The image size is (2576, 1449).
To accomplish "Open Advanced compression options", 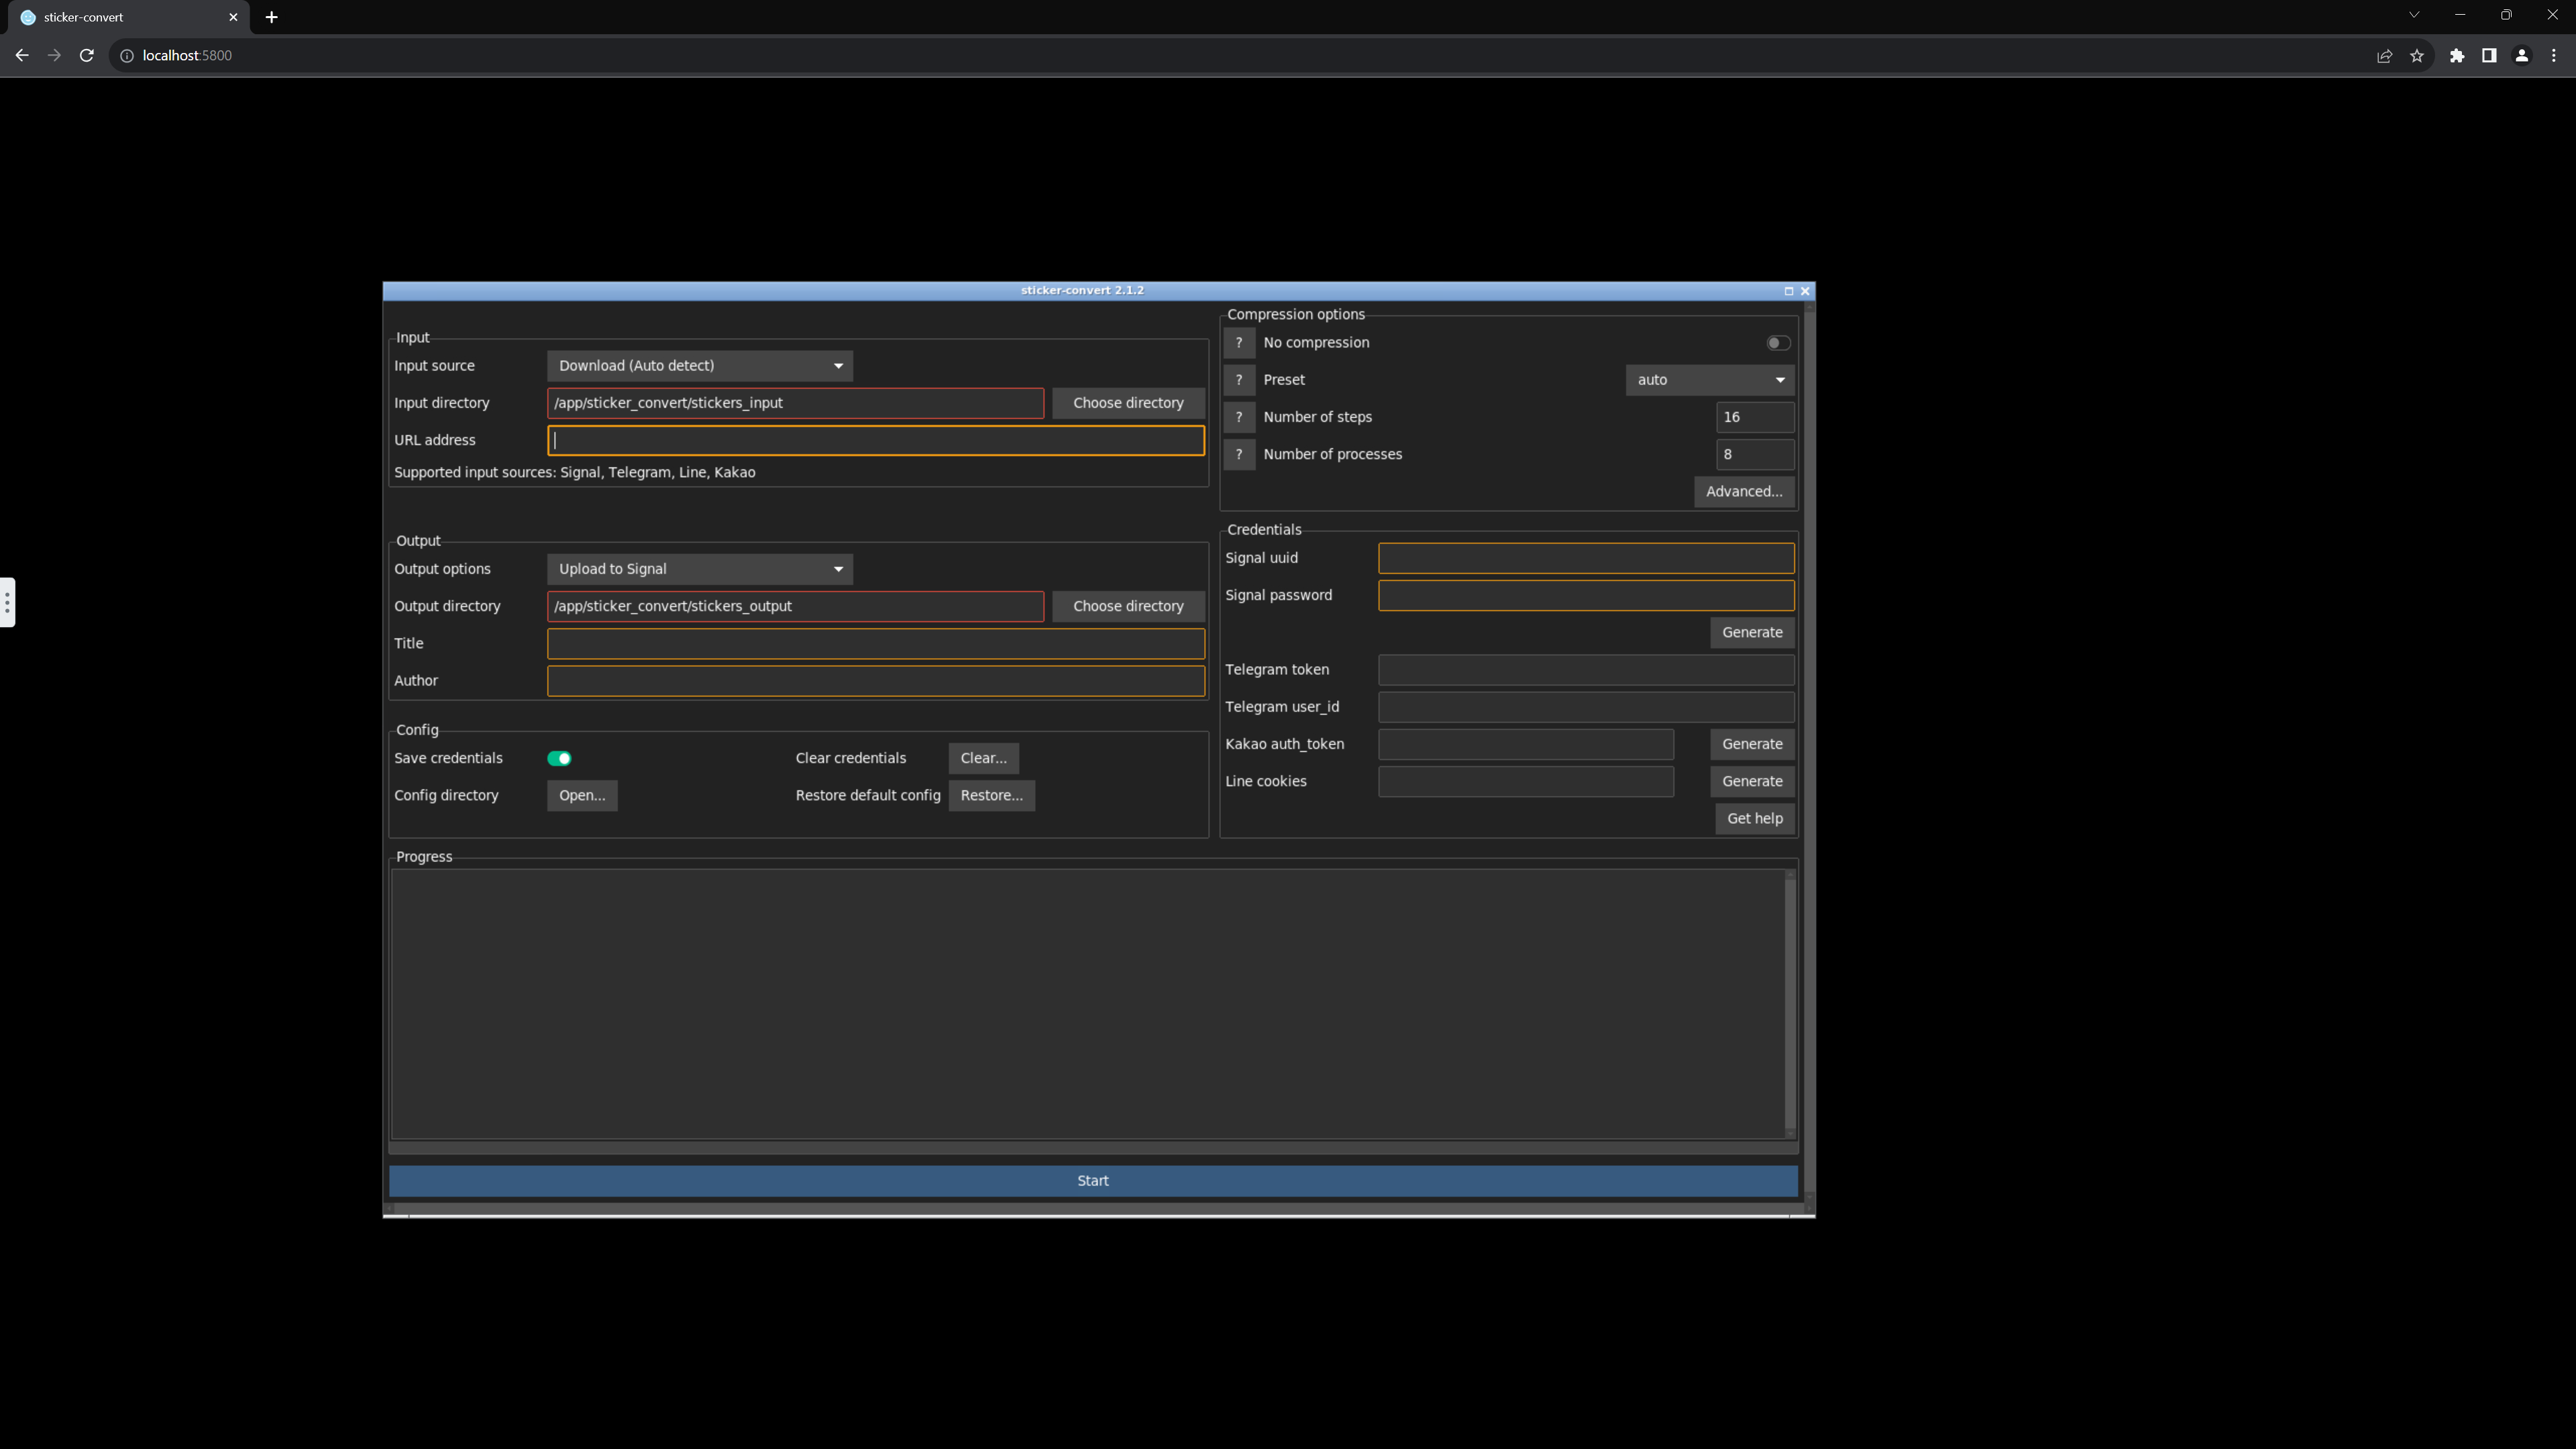I will click(1743, 491).
